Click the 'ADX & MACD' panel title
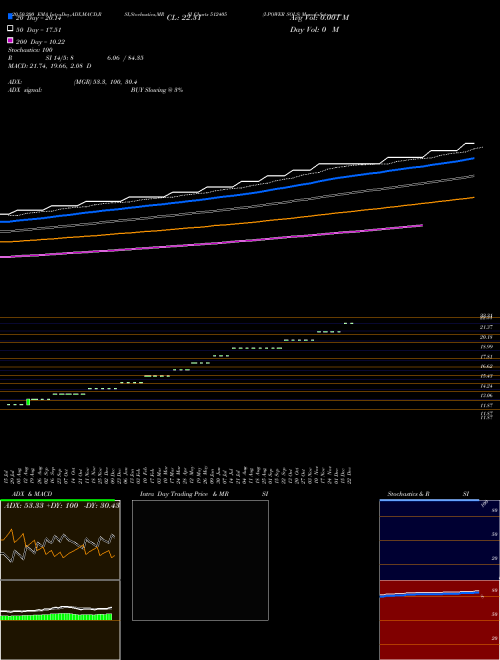Screen dimensions: 500x660 [x=32, y=494]
